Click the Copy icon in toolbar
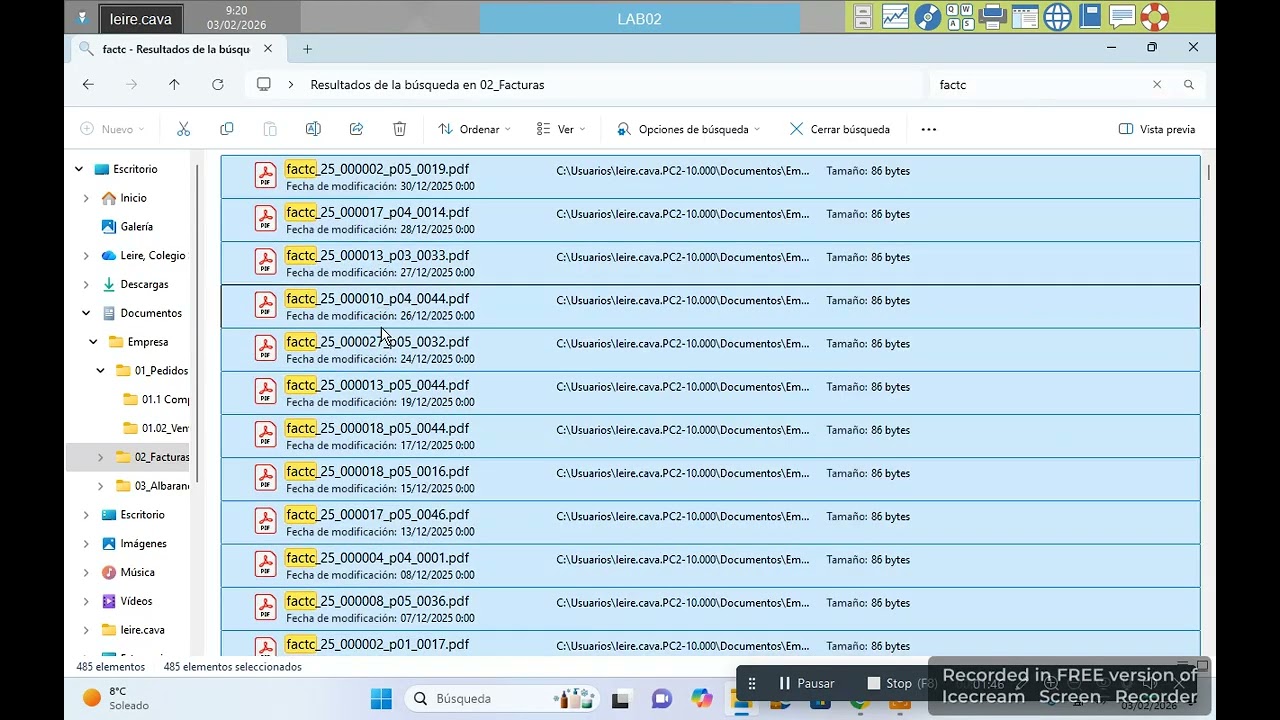Viewport: 1280px width, 720px height. tap(227, 129)
